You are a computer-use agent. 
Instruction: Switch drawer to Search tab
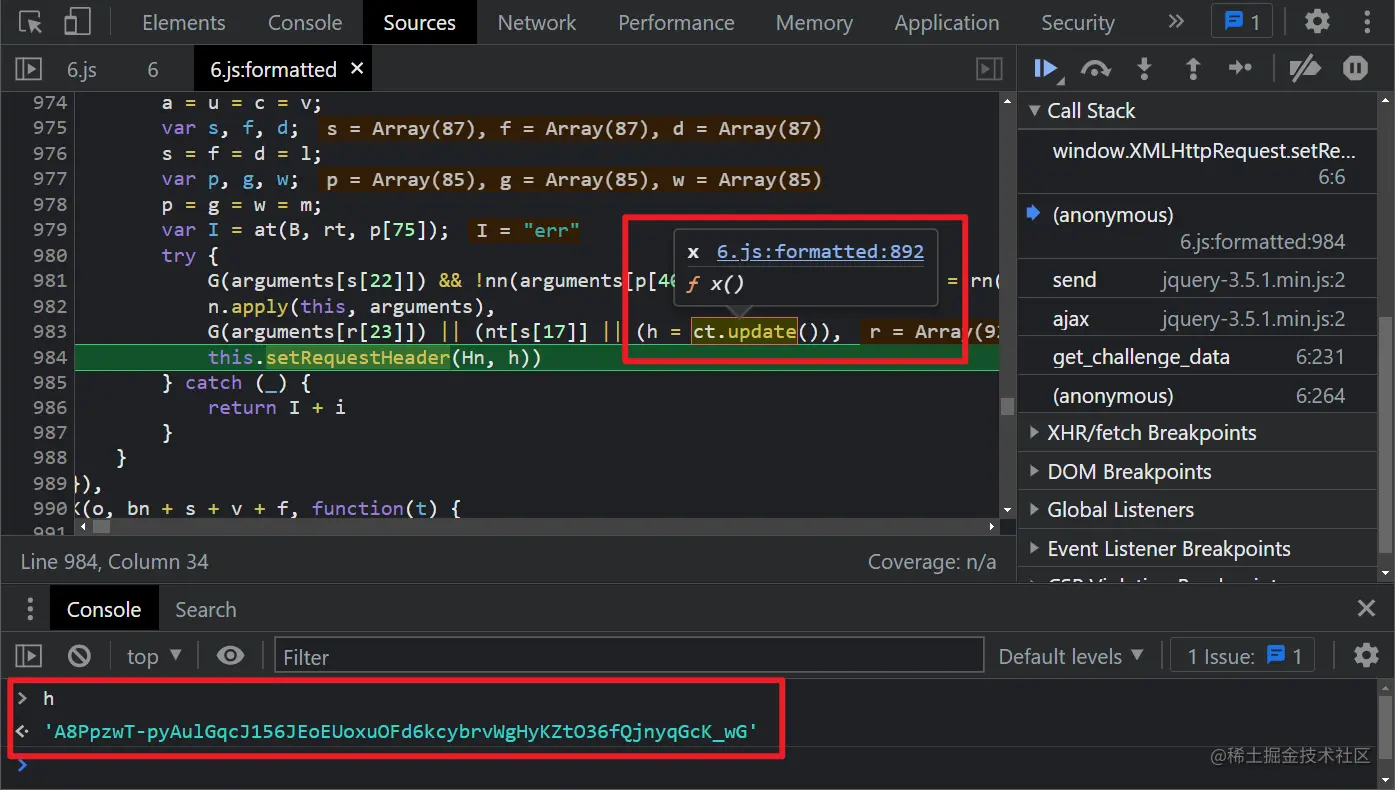(x=206, y=610)
